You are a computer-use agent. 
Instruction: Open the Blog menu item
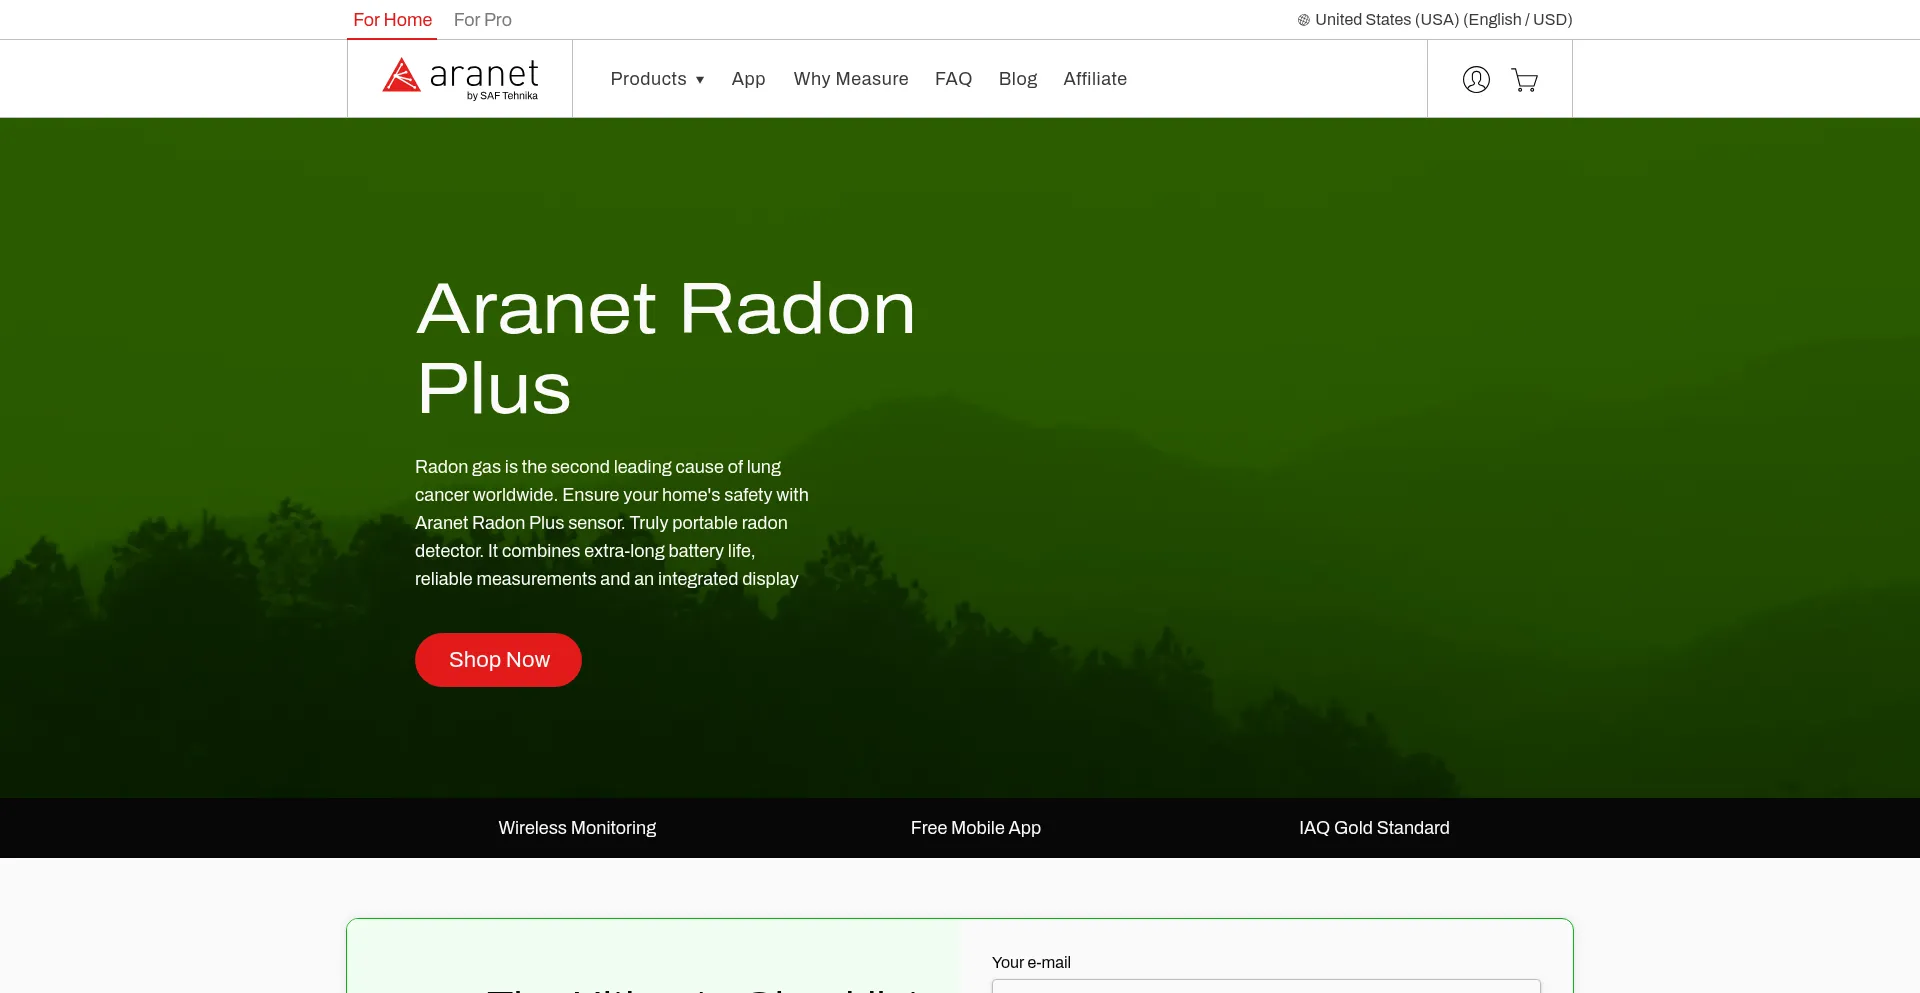coord(1018,79)
